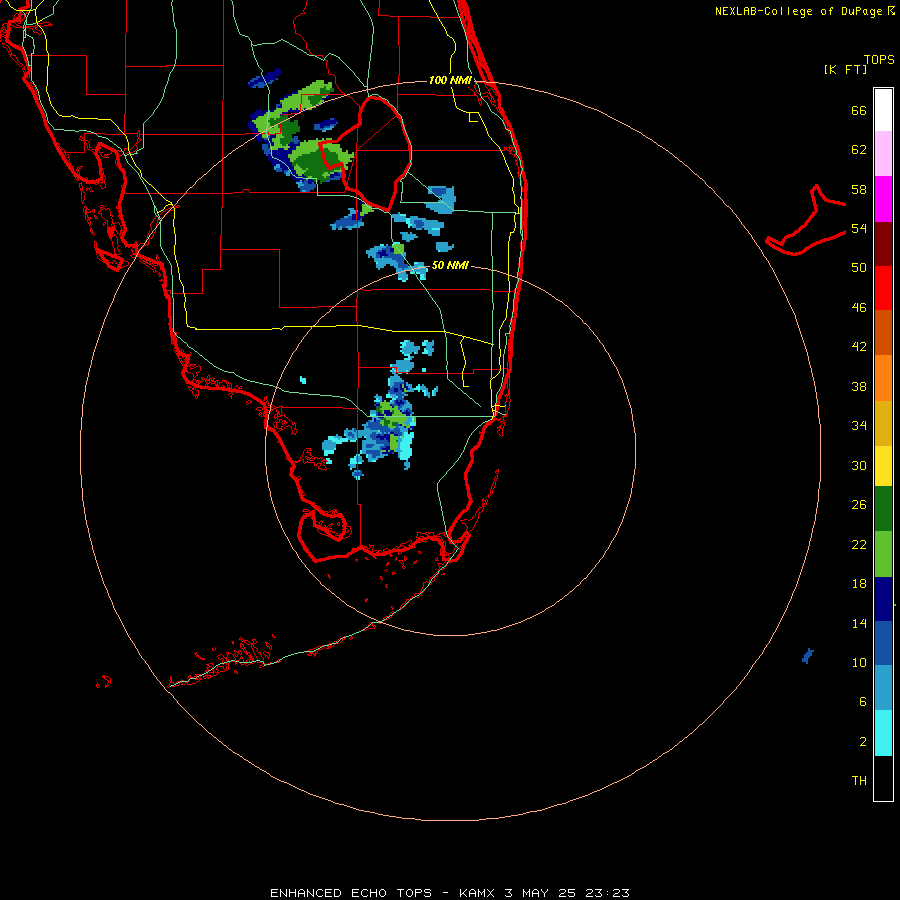Click the legend value '26'
This screenshot has height=900, width=900.
[859, 505]
